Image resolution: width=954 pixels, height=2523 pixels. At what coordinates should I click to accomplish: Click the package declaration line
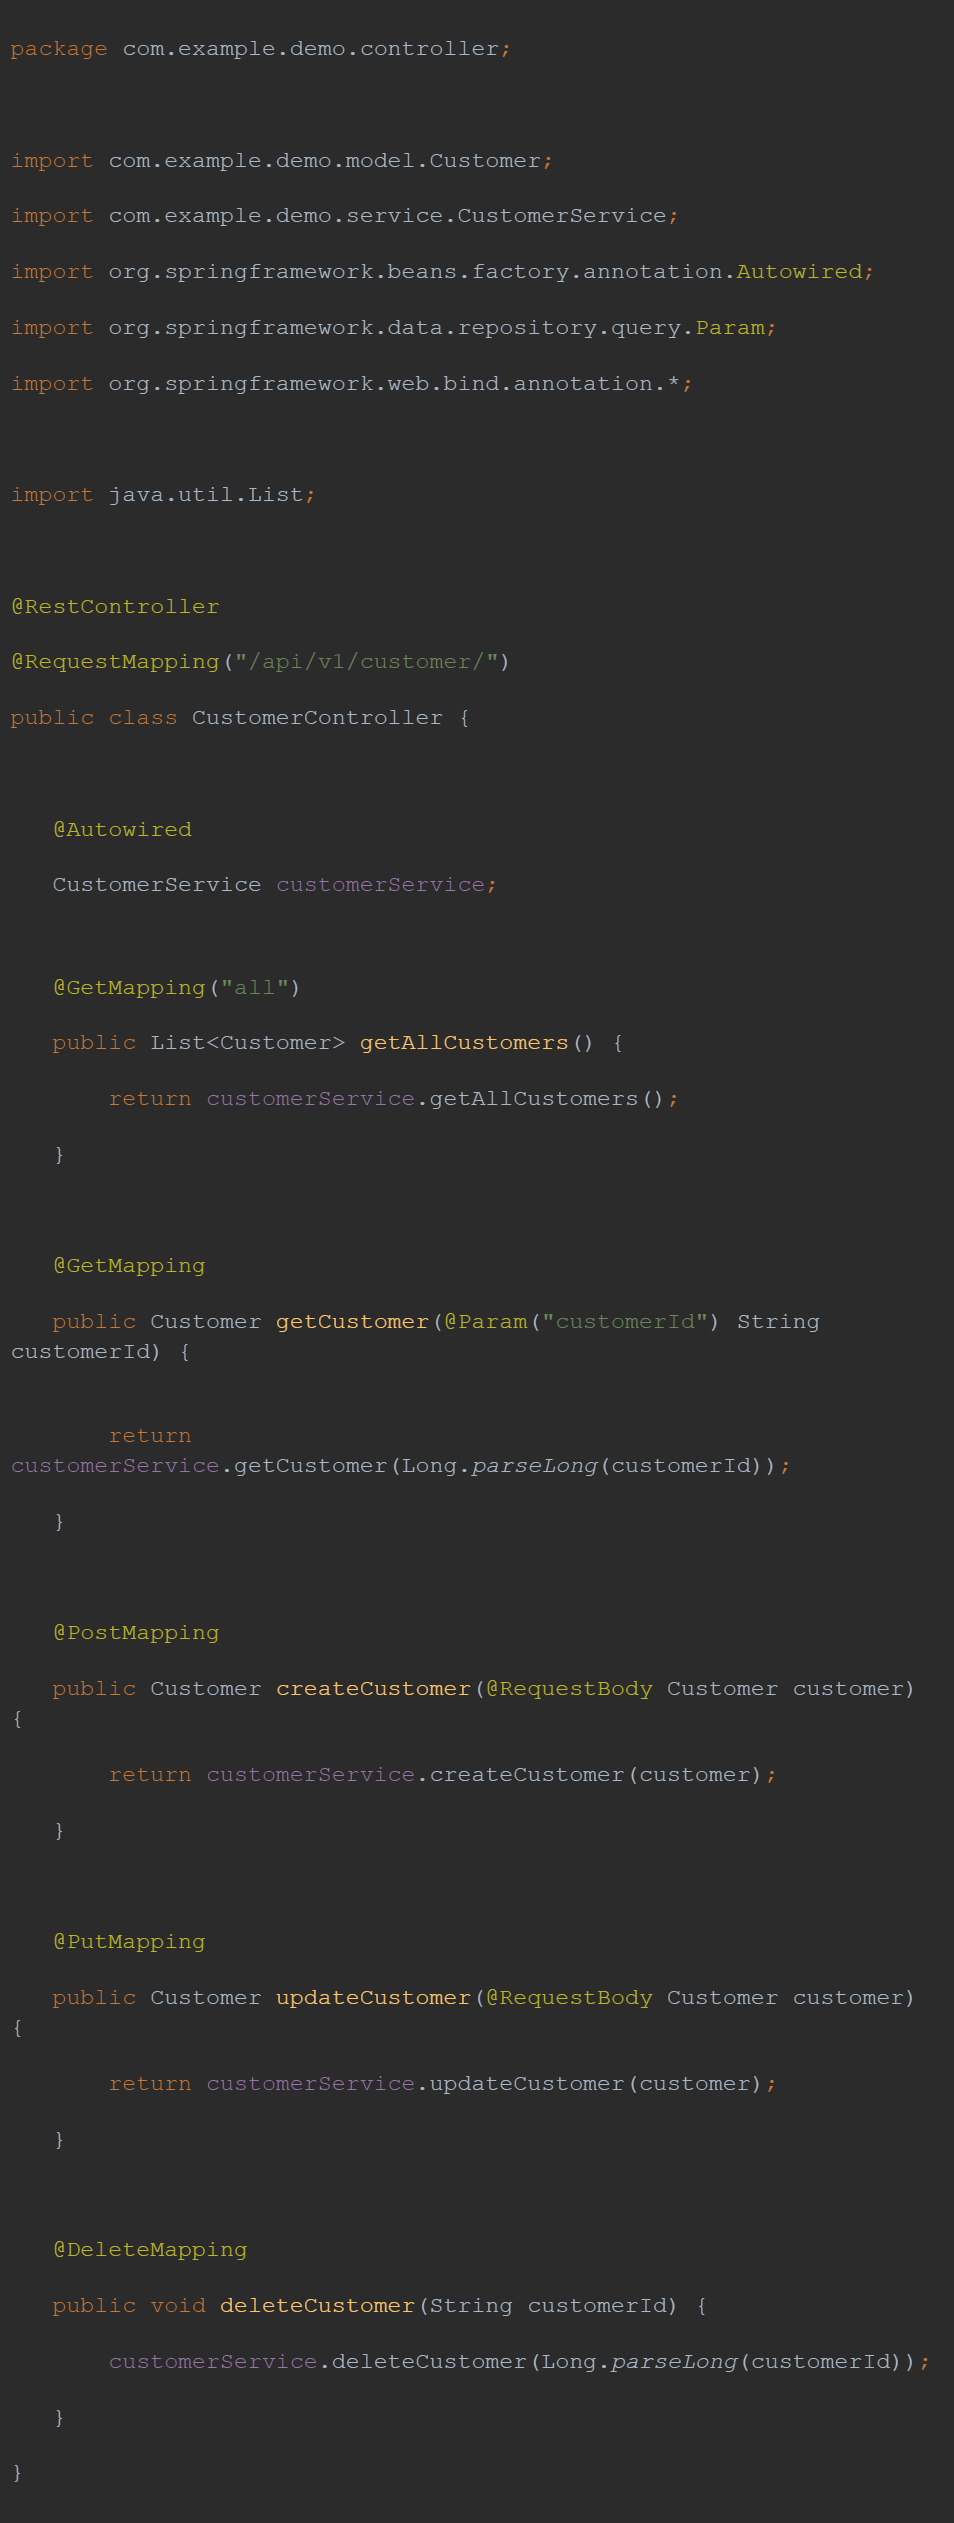pos(261,49)
